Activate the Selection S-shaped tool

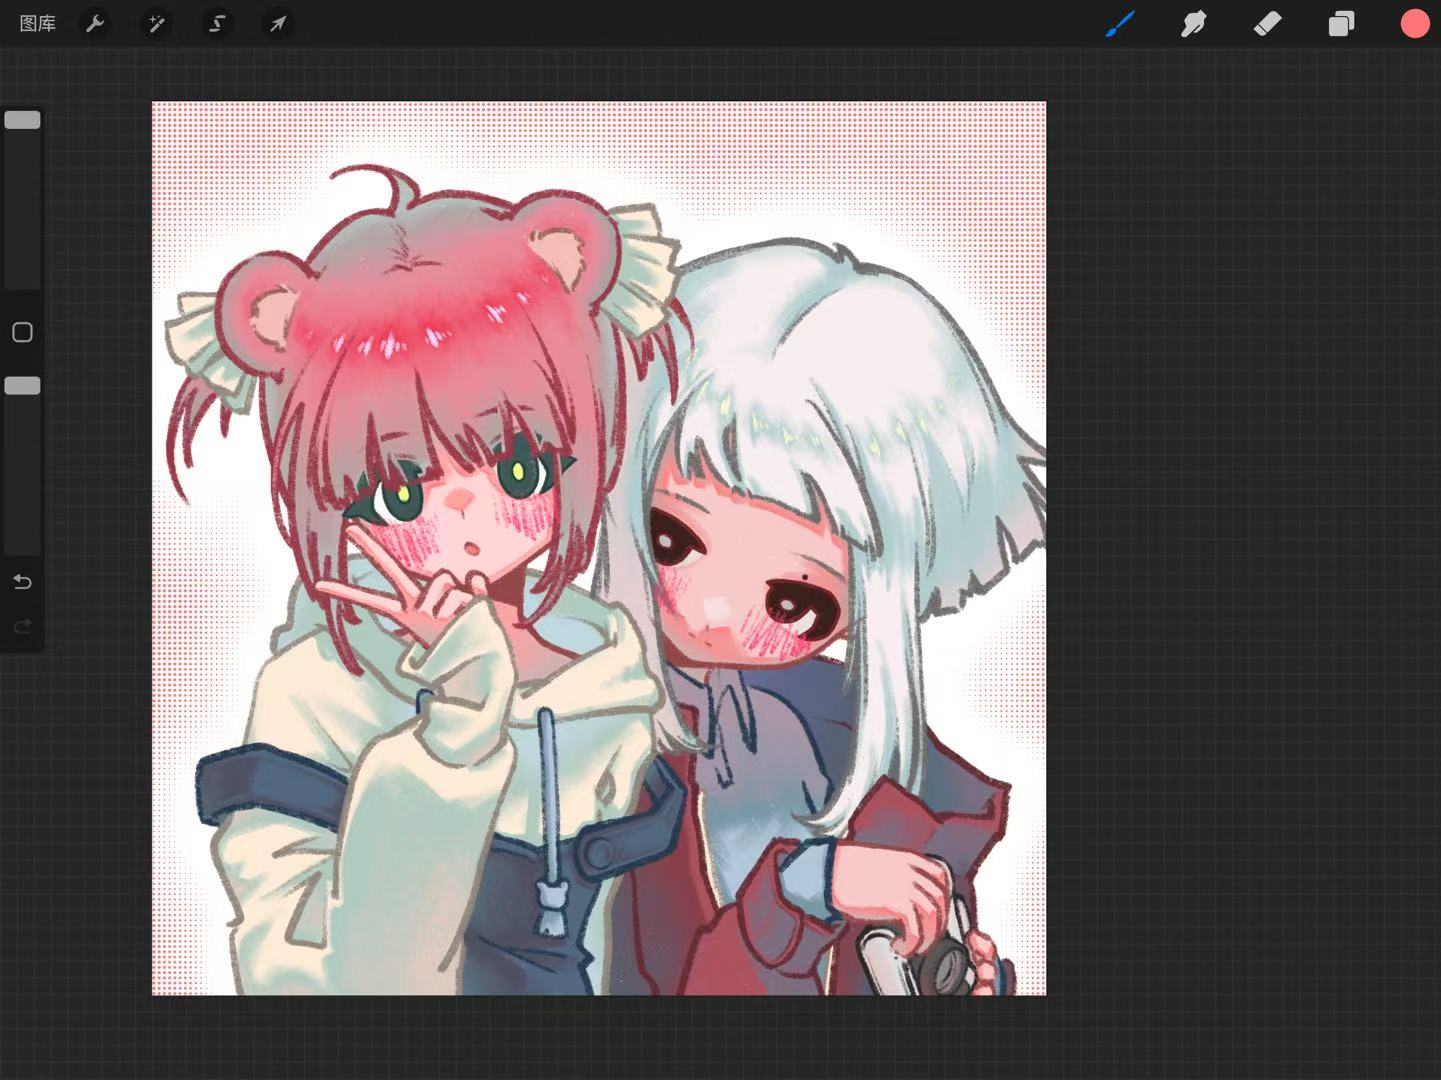pyautogui.click(x=217, y=23)
